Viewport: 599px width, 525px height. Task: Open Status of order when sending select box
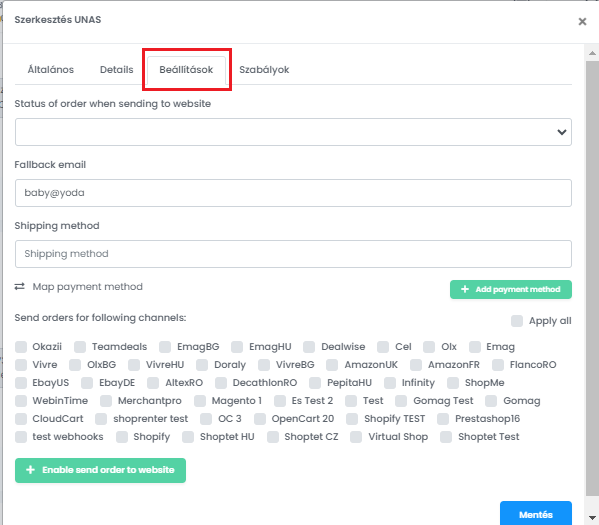[x=293, y=132]
